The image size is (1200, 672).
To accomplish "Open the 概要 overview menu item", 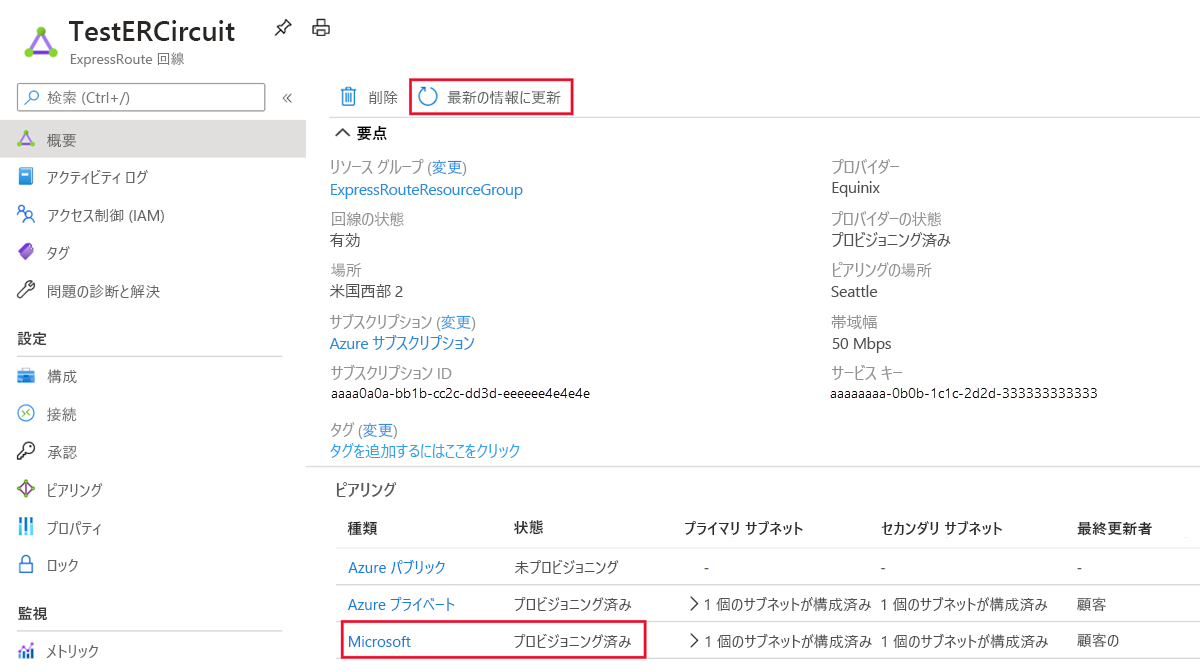I will [x=153, y=139].
